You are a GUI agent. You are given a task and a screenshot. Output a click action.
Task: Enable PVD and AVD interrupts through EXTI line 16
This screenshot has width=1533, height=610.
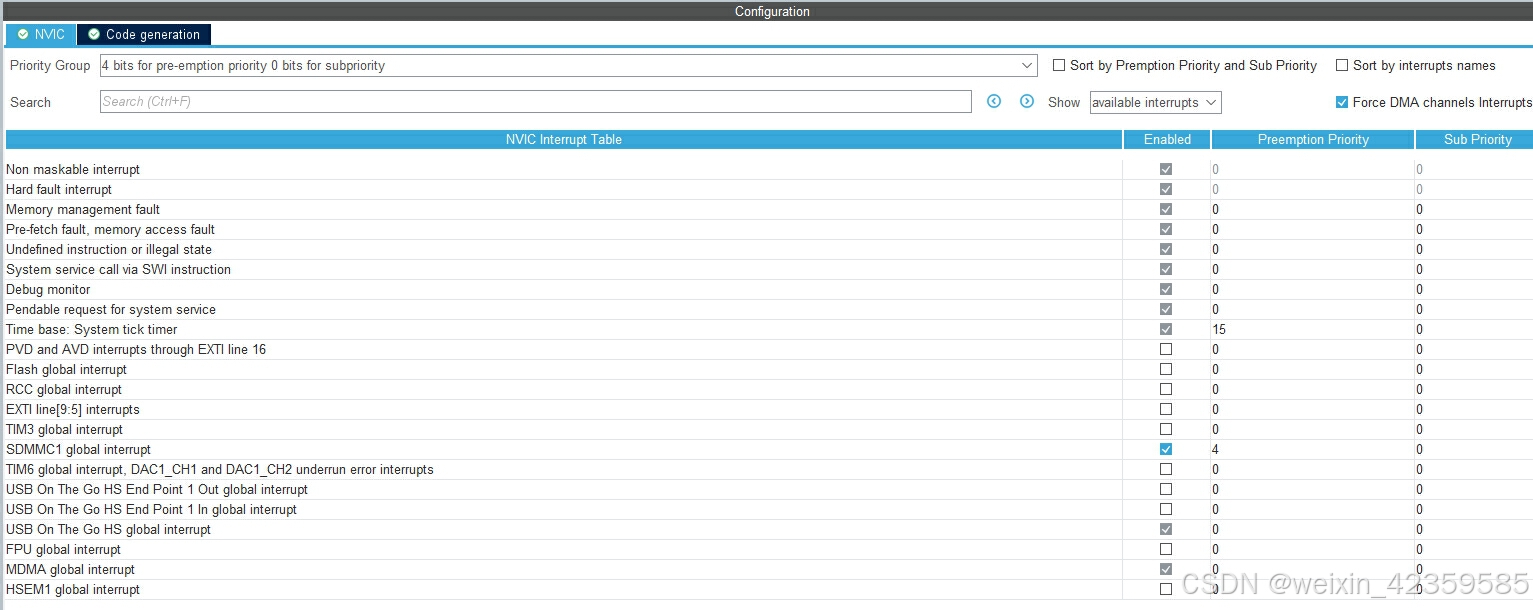coord(1166,350)
